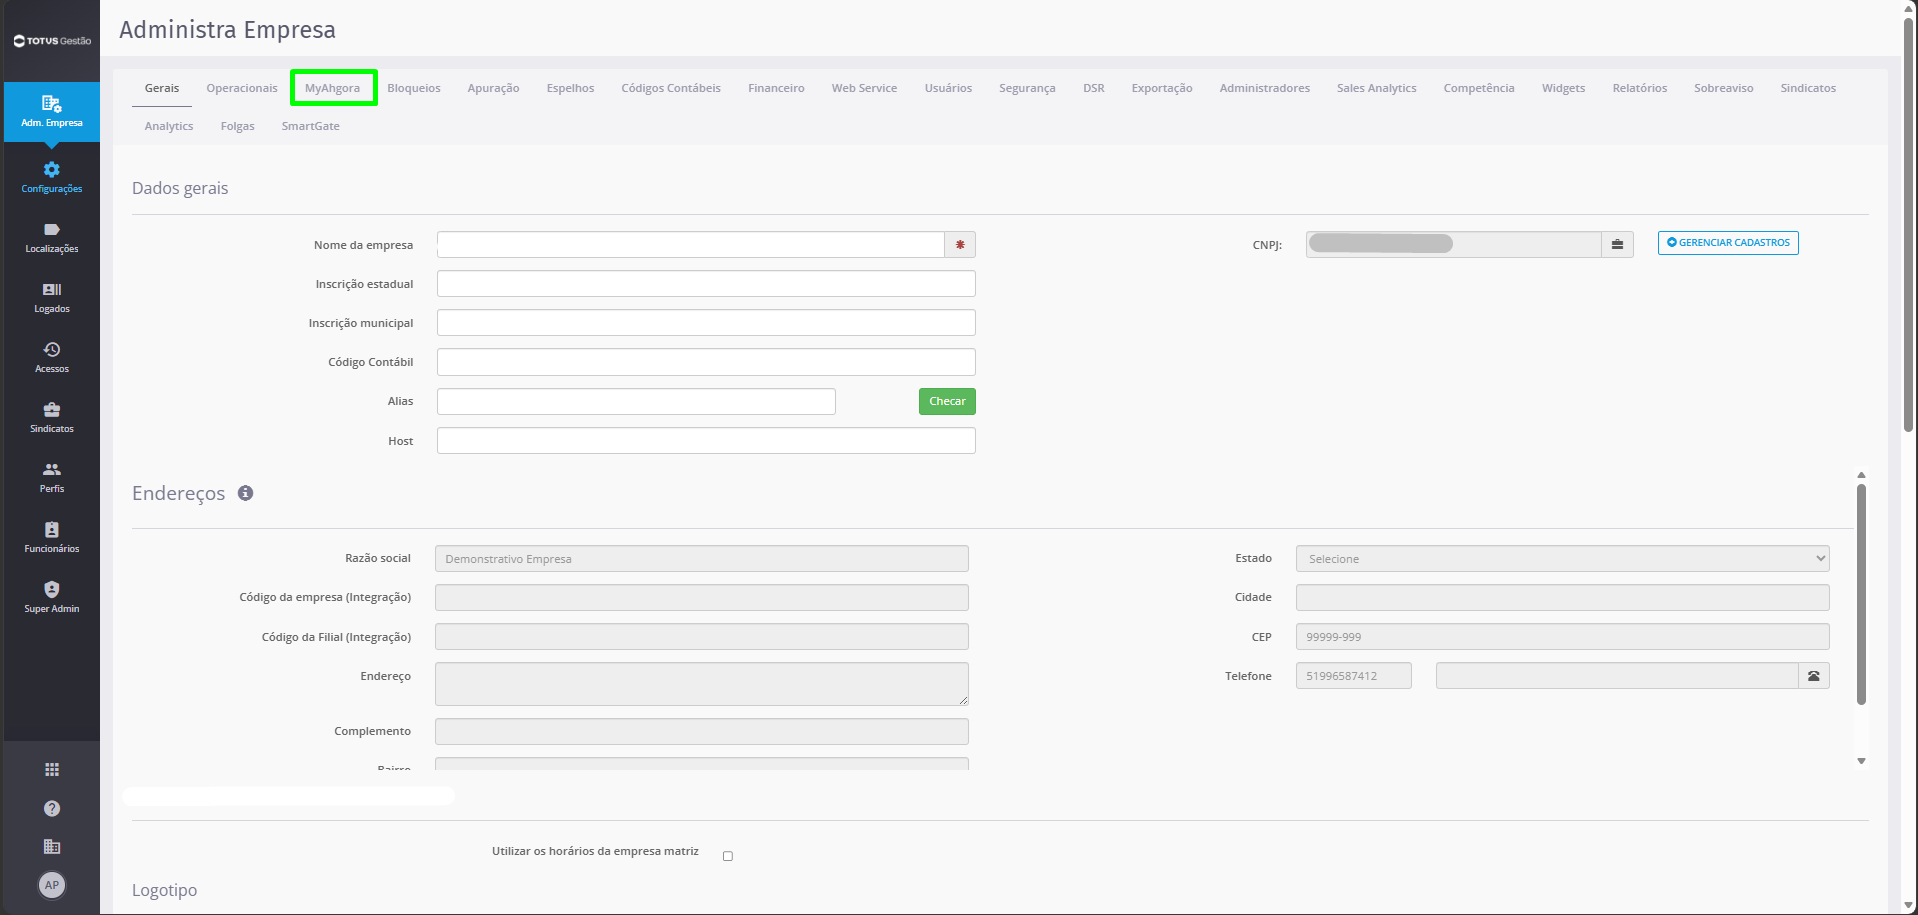Click the Complemento field

702,732
